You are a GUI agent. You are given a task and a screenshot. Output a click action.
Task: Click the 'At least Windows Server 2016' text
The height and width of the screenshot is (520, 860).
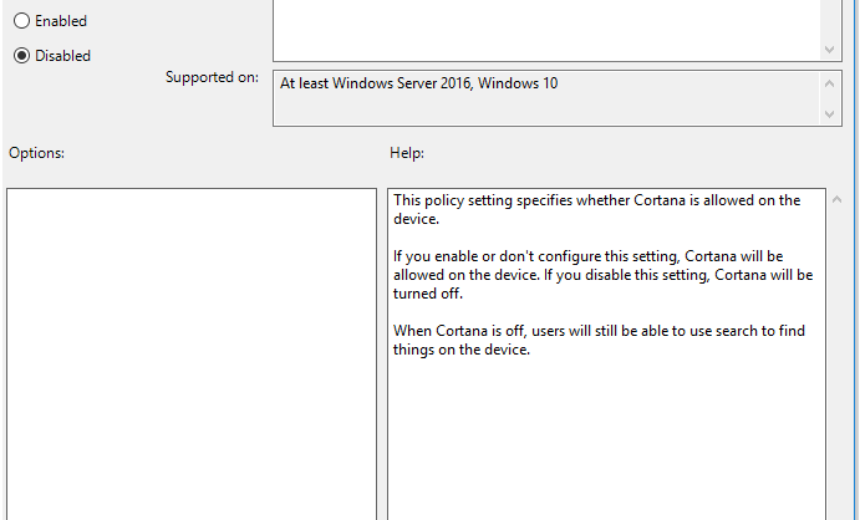pos(419,84)
